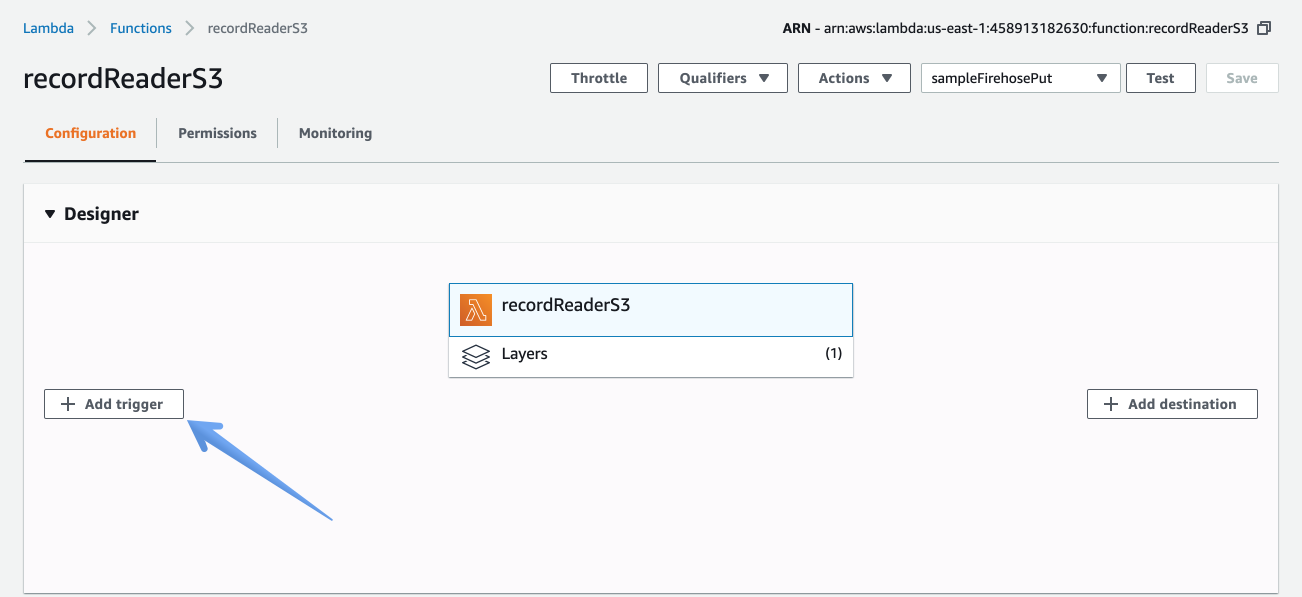Click the Add destination button
The width and height of the screenshot is (1302, 597).
pyautogui.click(x=1172, y=404)
